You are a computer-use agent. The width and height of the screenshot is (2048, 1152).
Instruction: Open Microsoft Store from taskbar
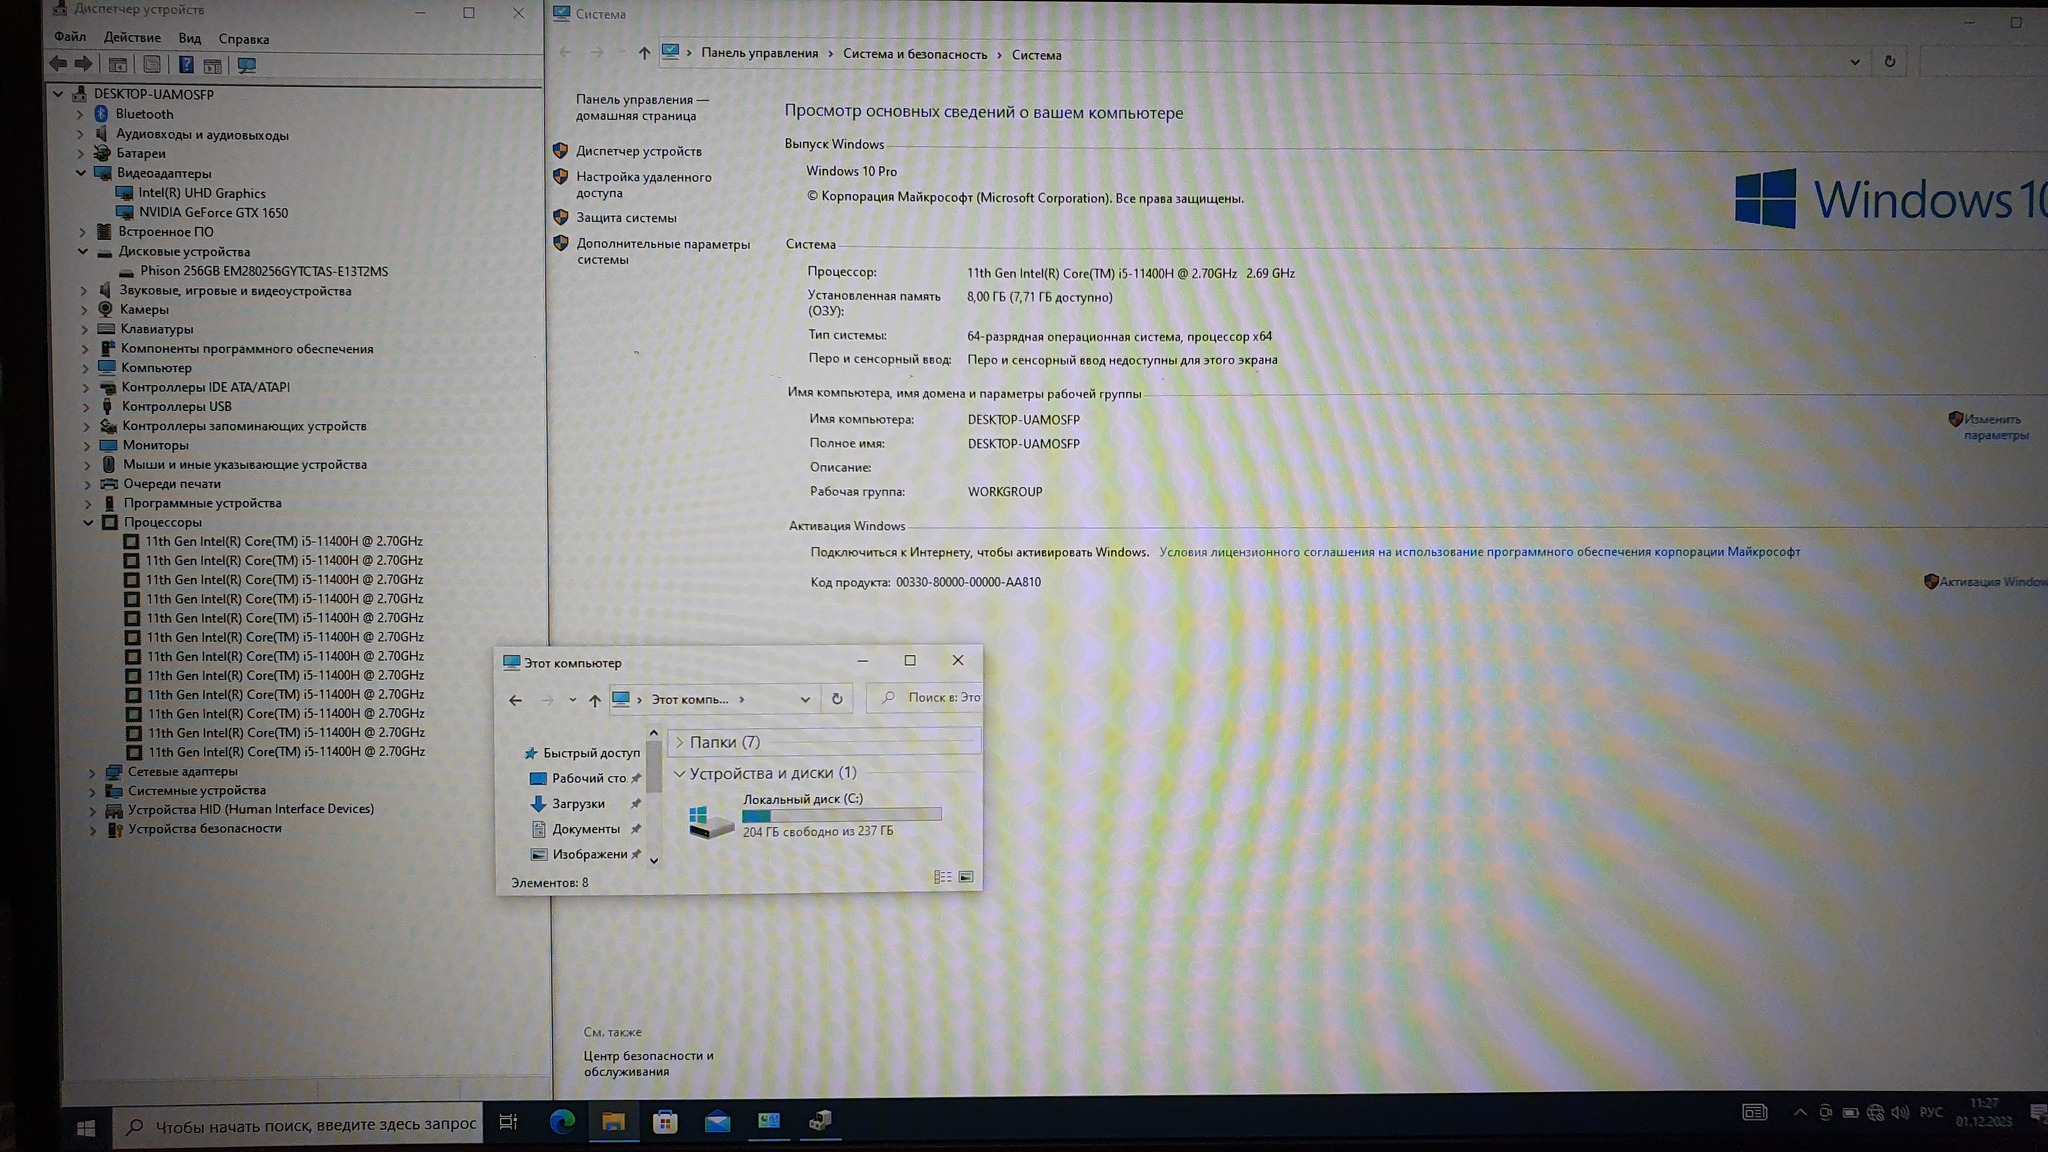(665, 1122)
